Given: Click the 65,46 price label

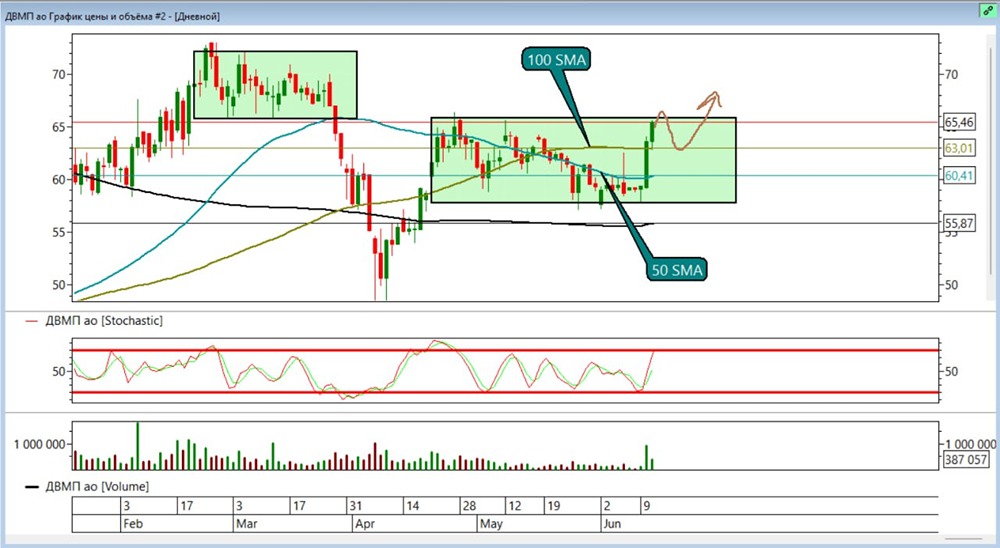Looking at the screenshot, I should pyautogui.click(x=959, y=122).
